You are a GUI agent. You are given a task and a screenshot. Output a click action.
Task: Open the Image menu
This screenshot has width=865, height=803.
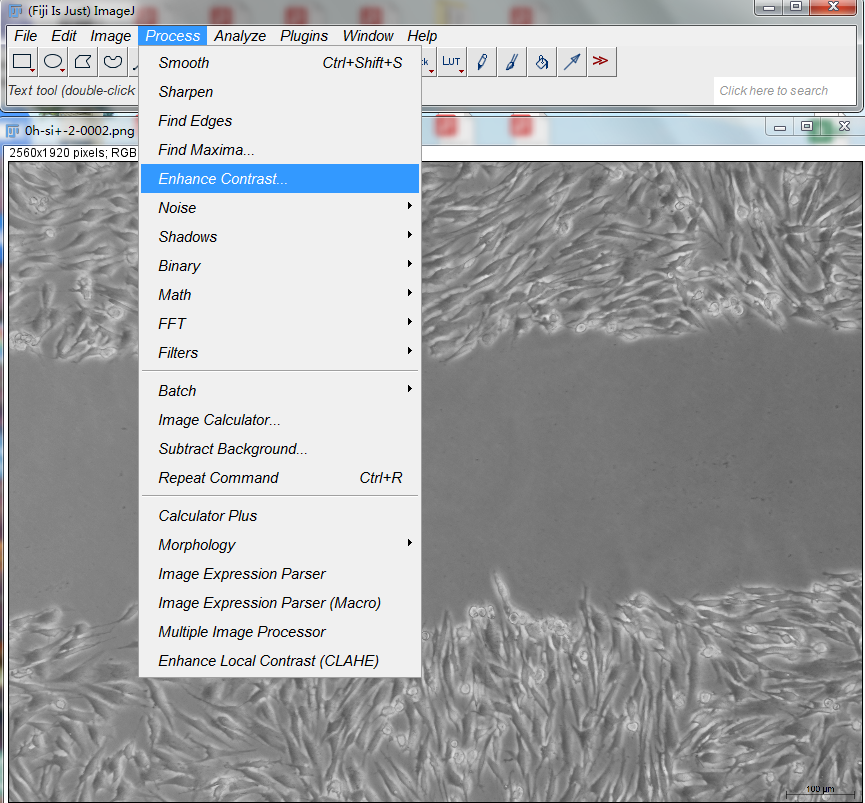[110, 36]
